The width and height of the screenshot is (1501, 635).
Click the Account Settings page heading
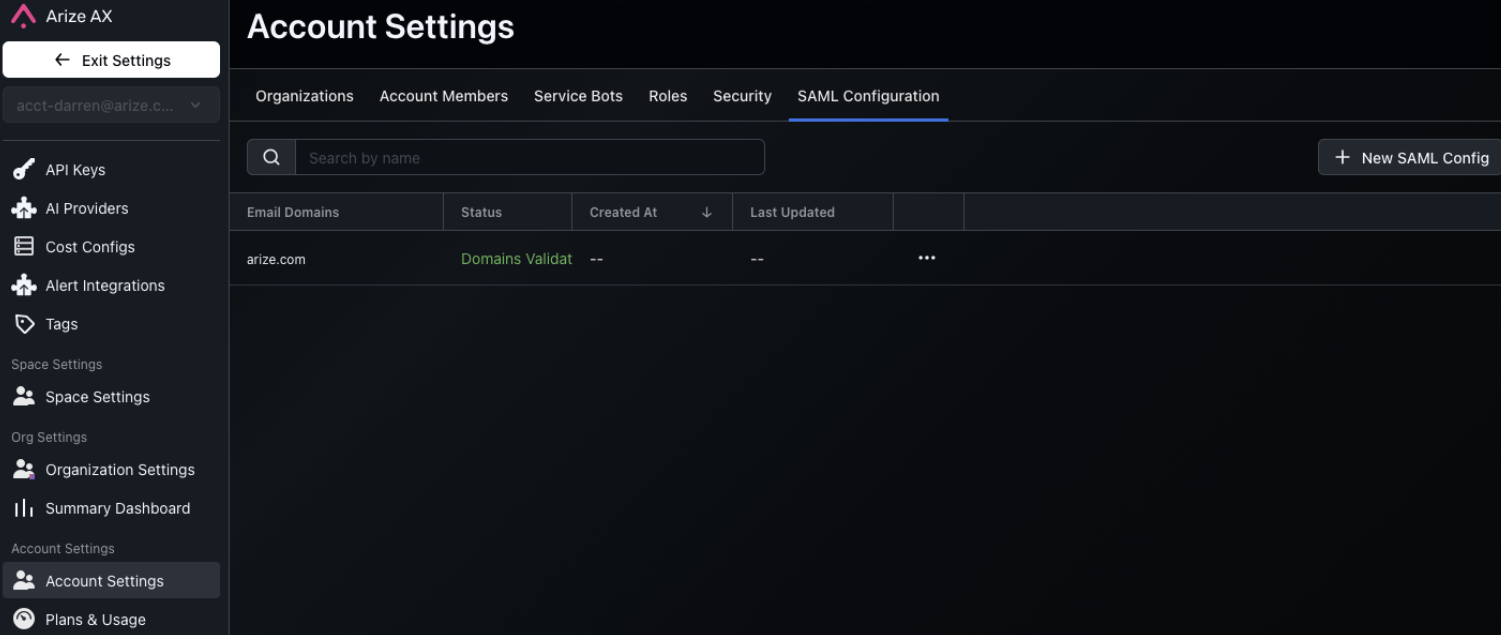[381, 27]
